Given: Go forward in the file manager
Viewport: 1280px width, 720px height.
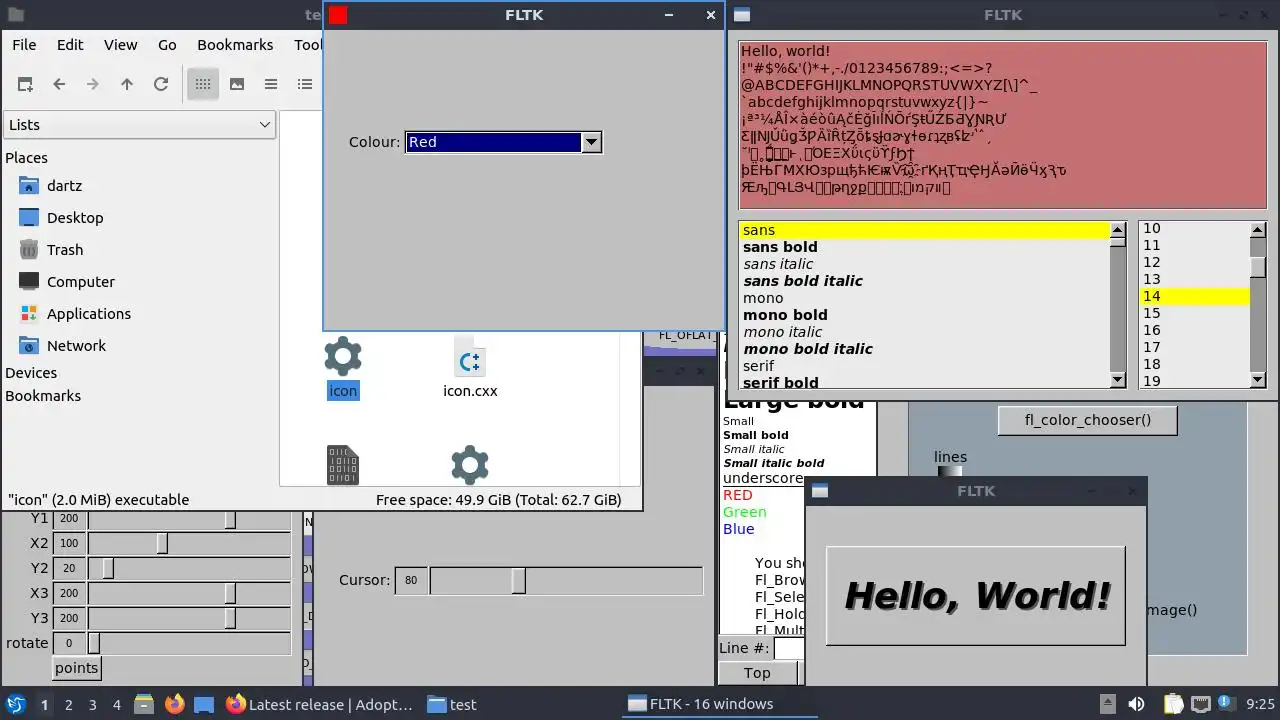Looking at the screenshot, I should [93, 84].
